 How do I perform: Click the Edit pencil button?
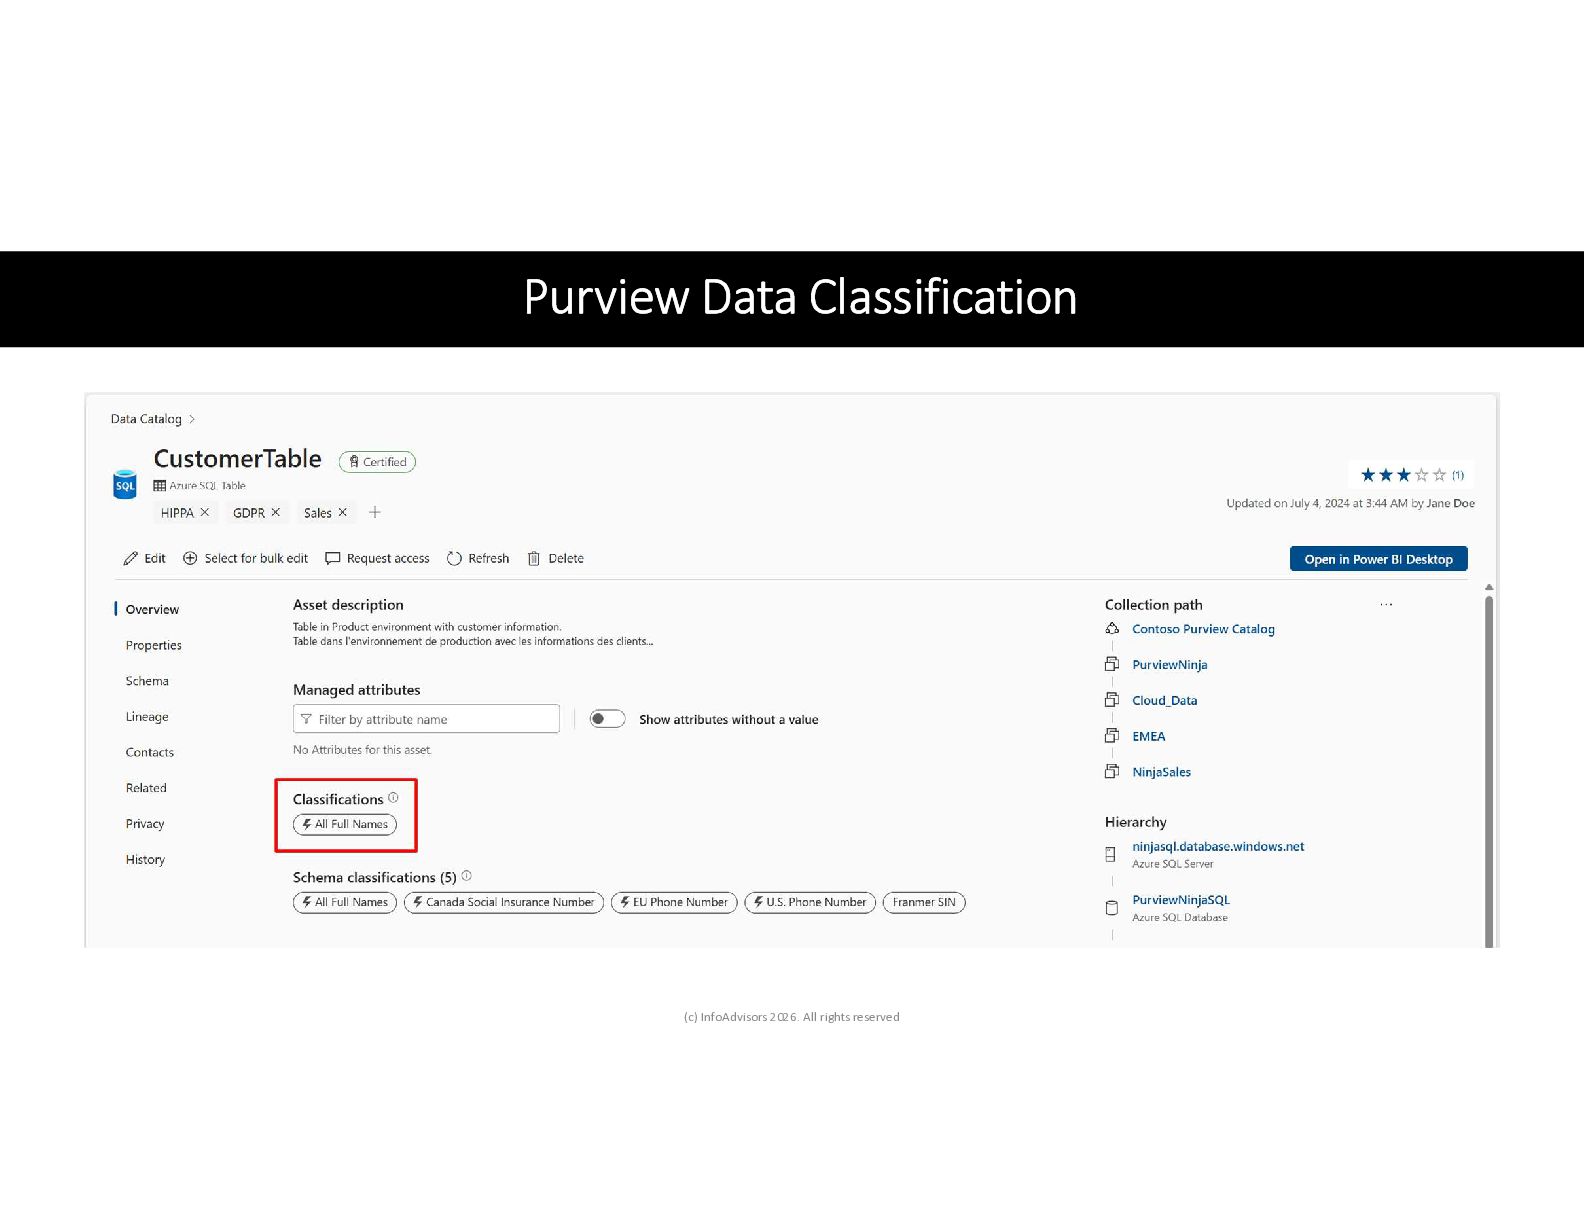coord(144,558)
